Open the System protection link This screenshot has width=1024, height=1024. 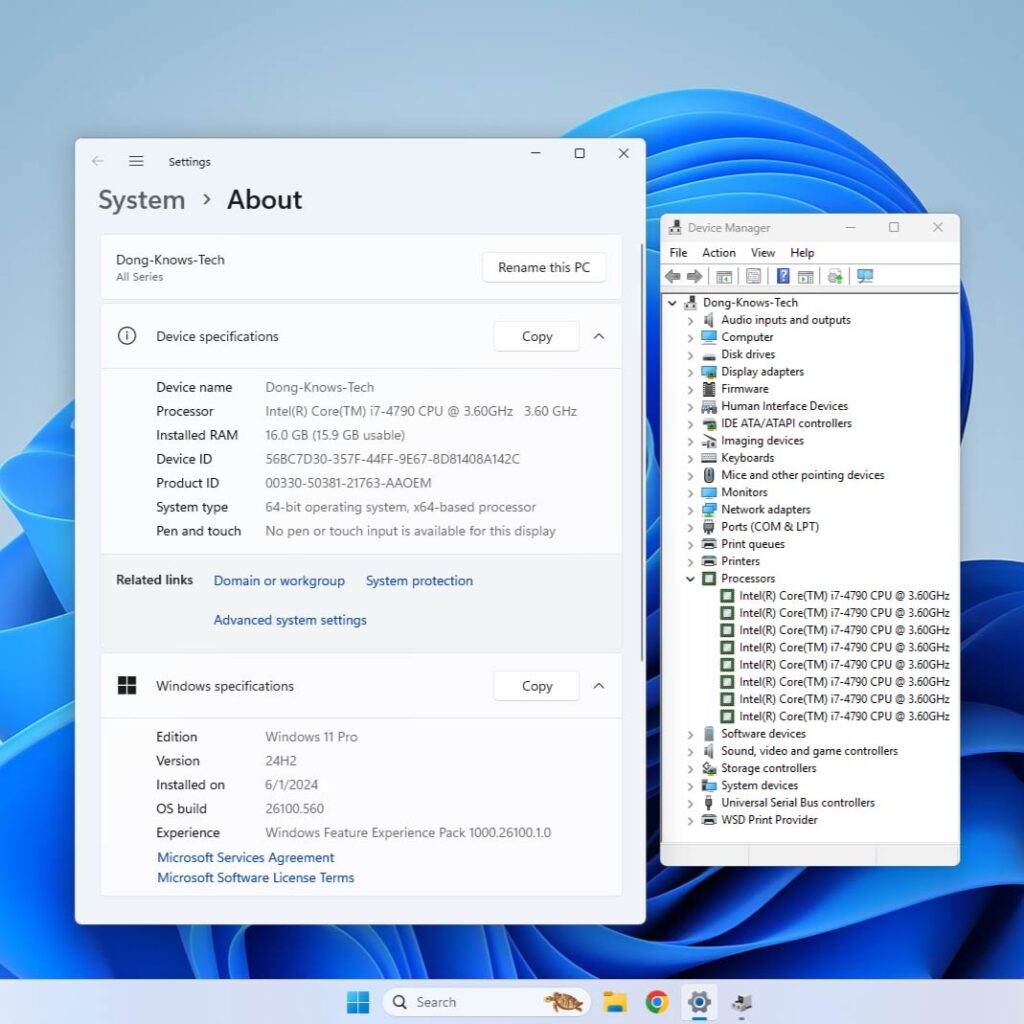[x=419, y=581]
